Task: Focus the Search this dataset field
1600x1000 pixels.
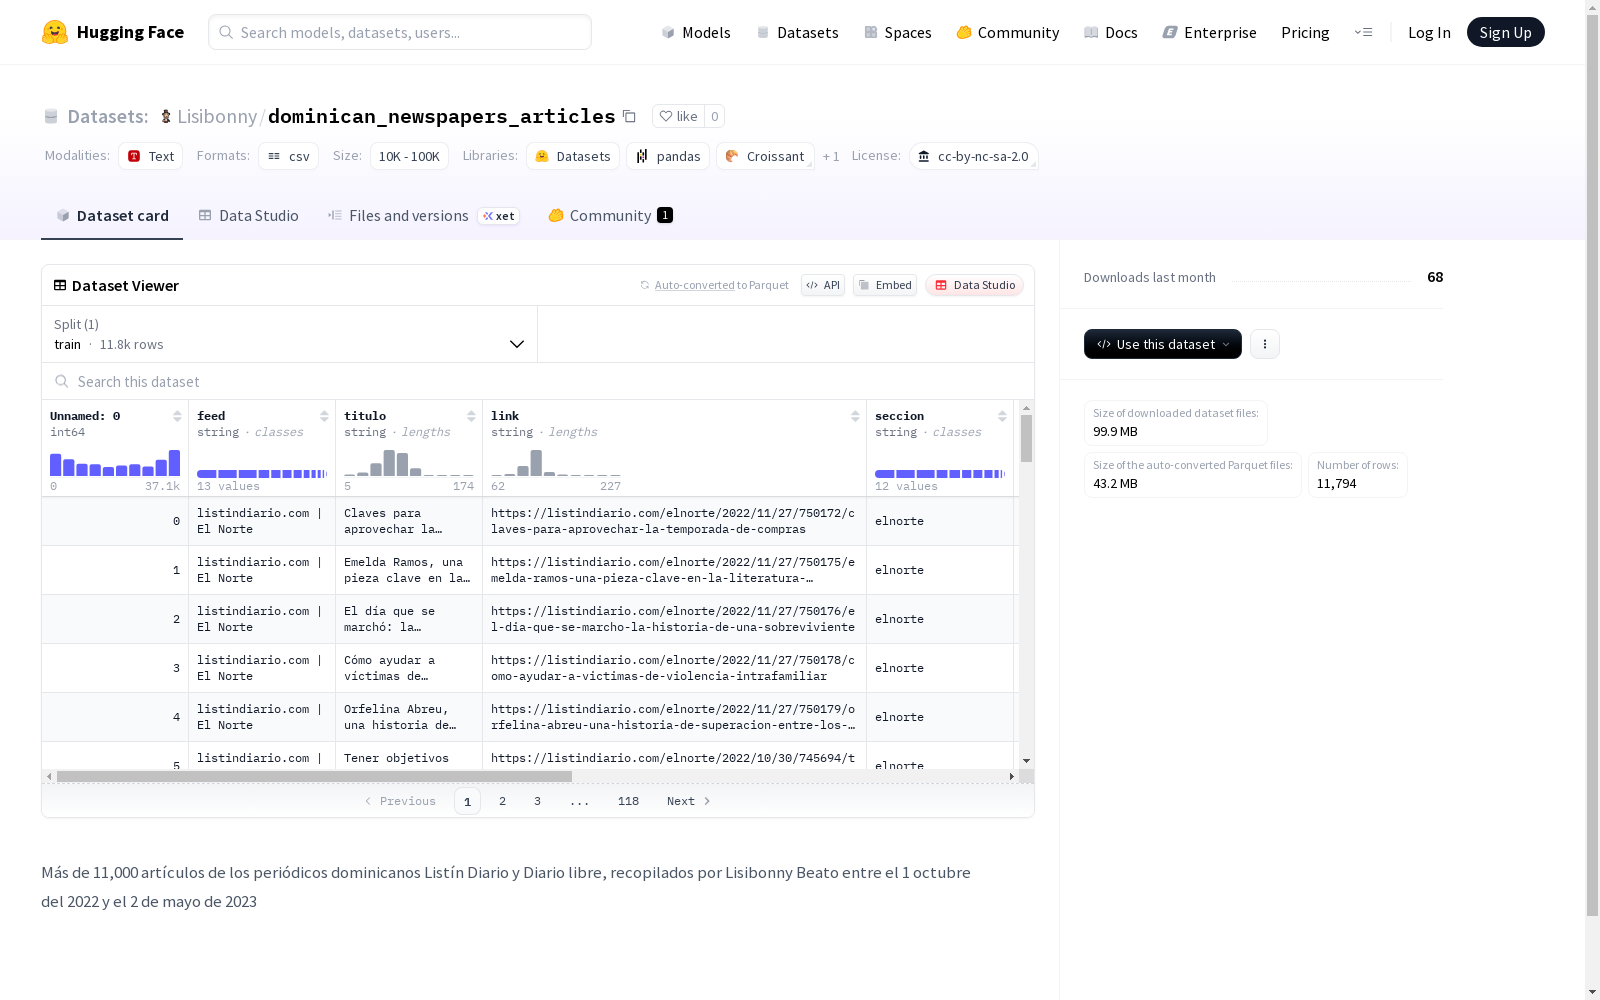Action: click(538, 381)
